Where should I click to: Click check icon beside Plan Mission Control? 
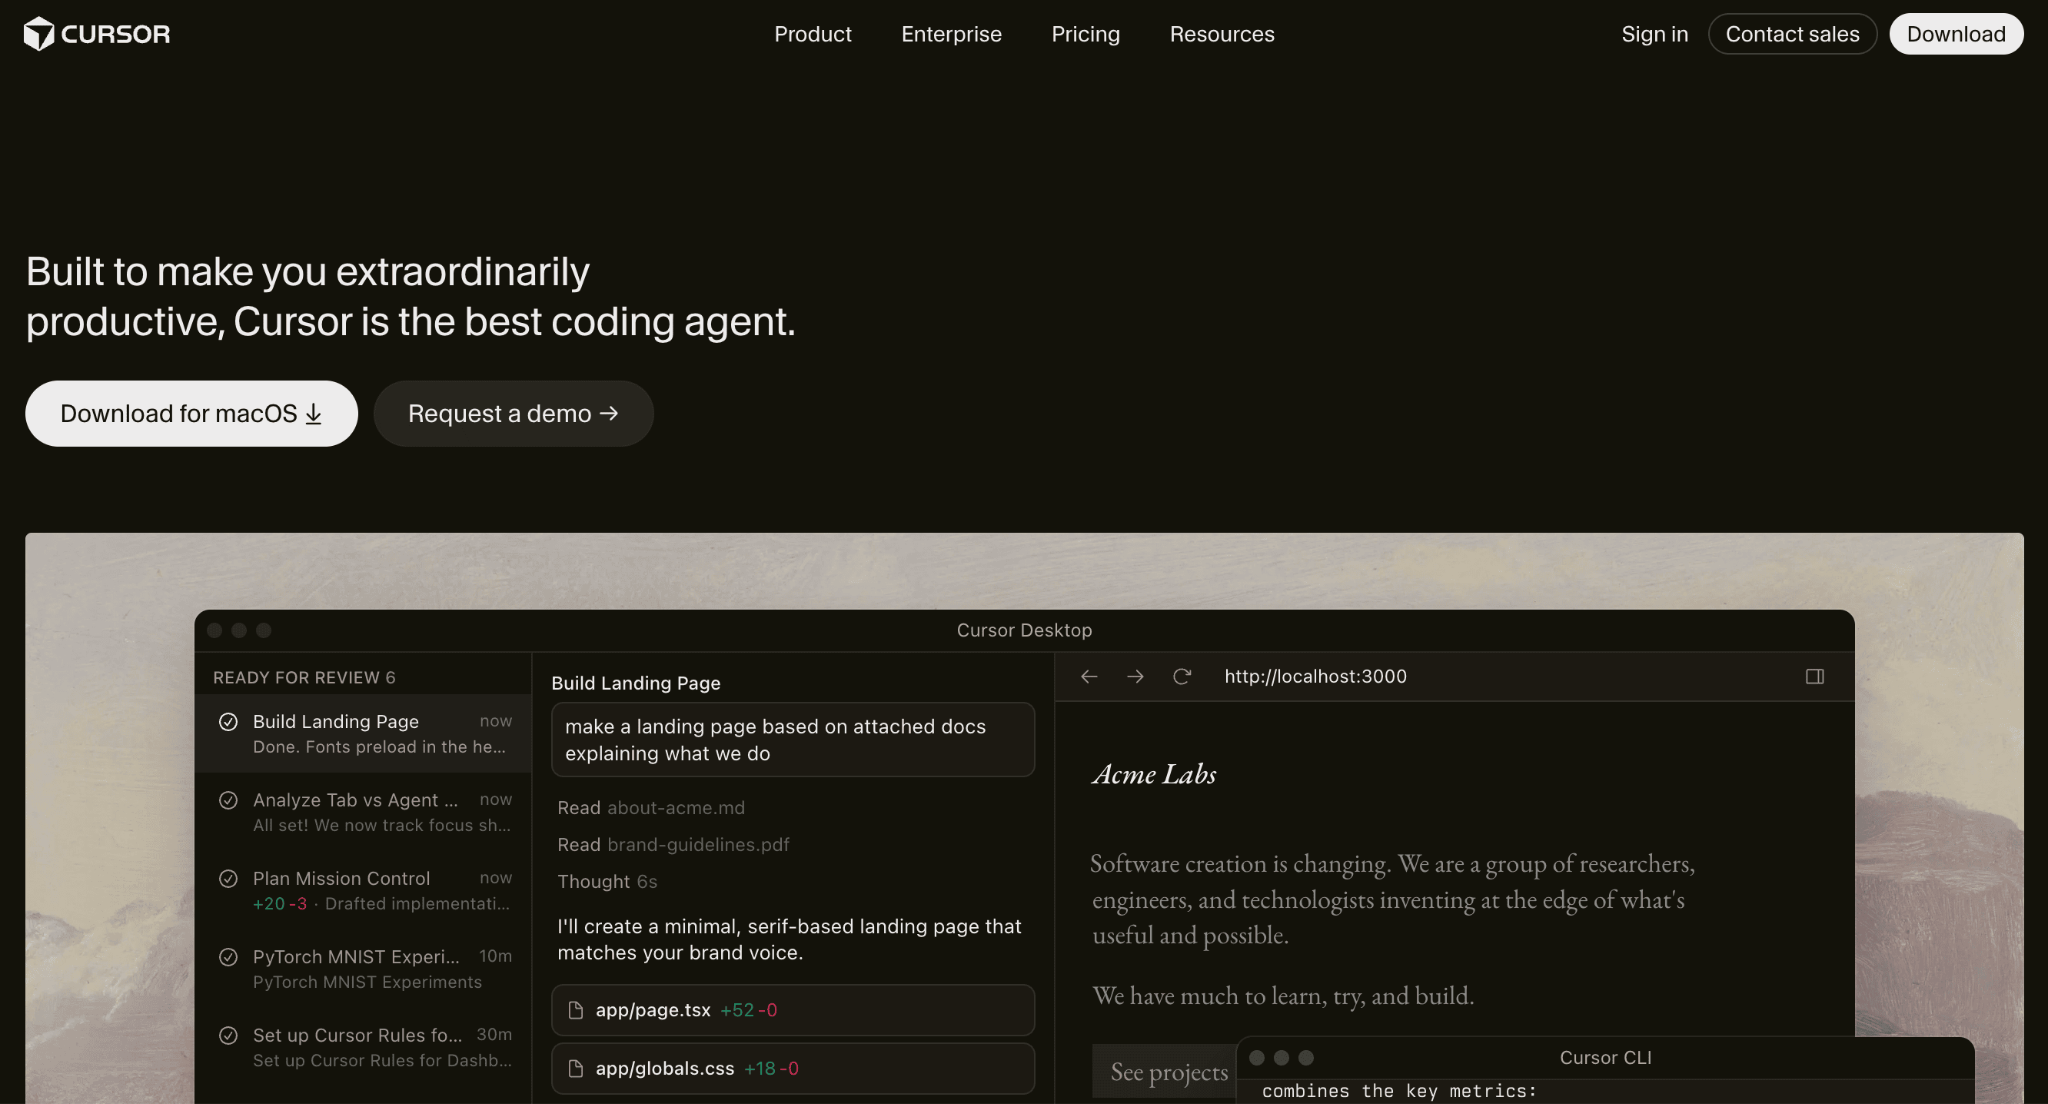228,879
